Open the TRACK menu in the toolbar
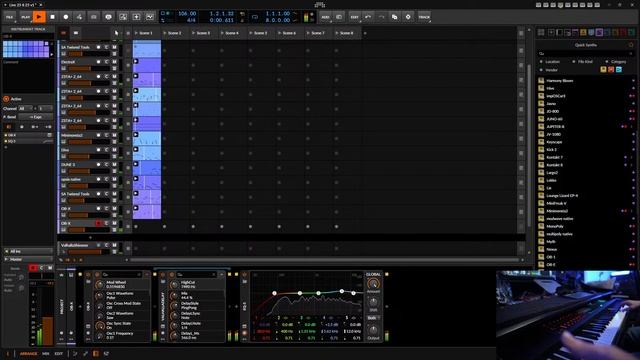Screen dimensions: 640x360 click(424, 17)
